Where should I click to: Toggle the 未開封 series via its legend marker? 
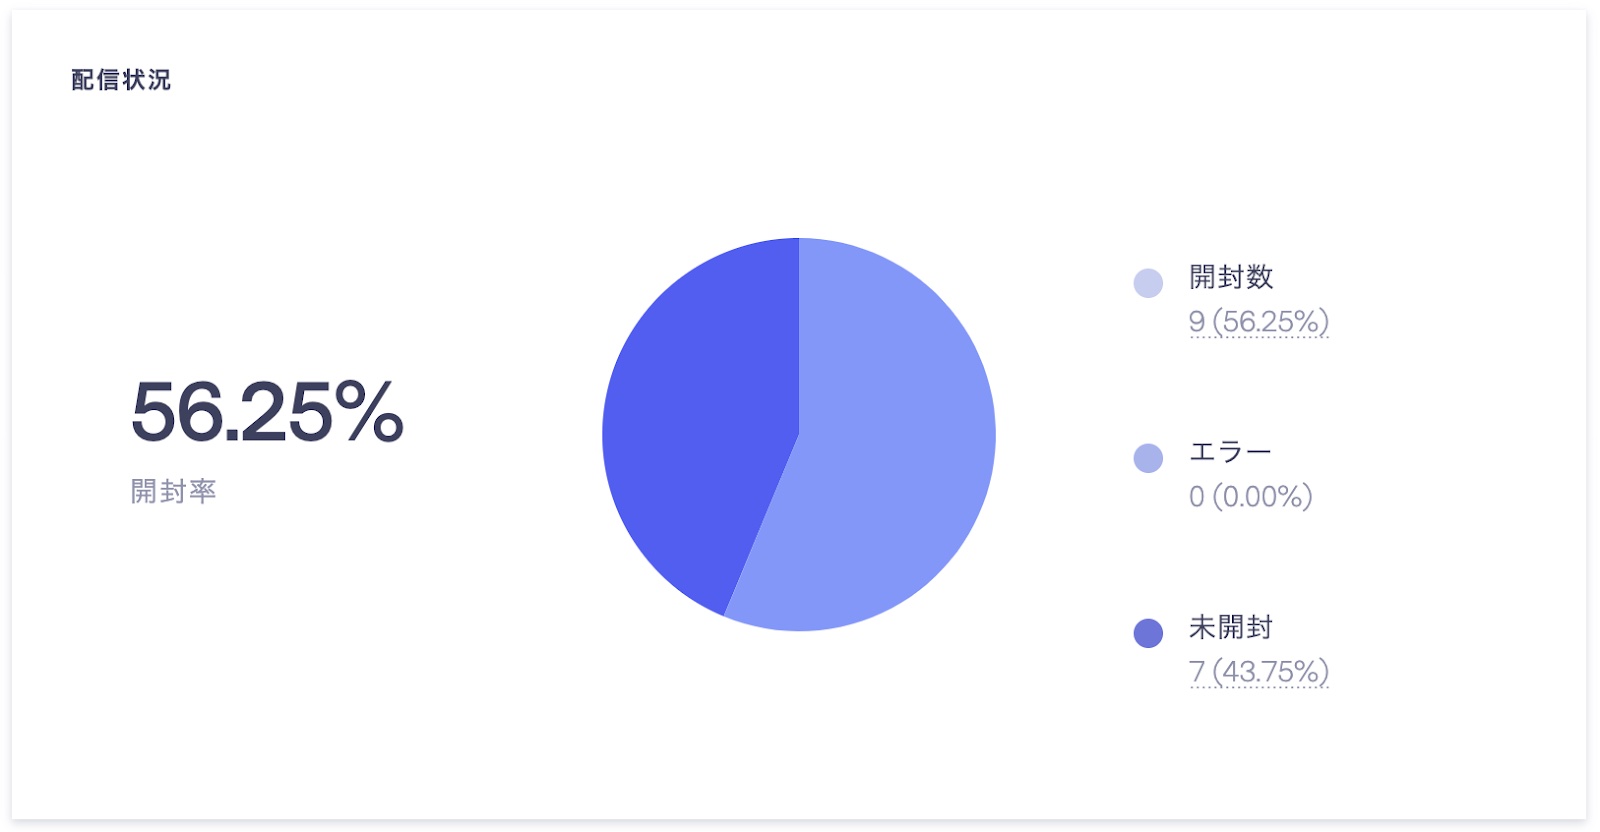pos(1148,633)
